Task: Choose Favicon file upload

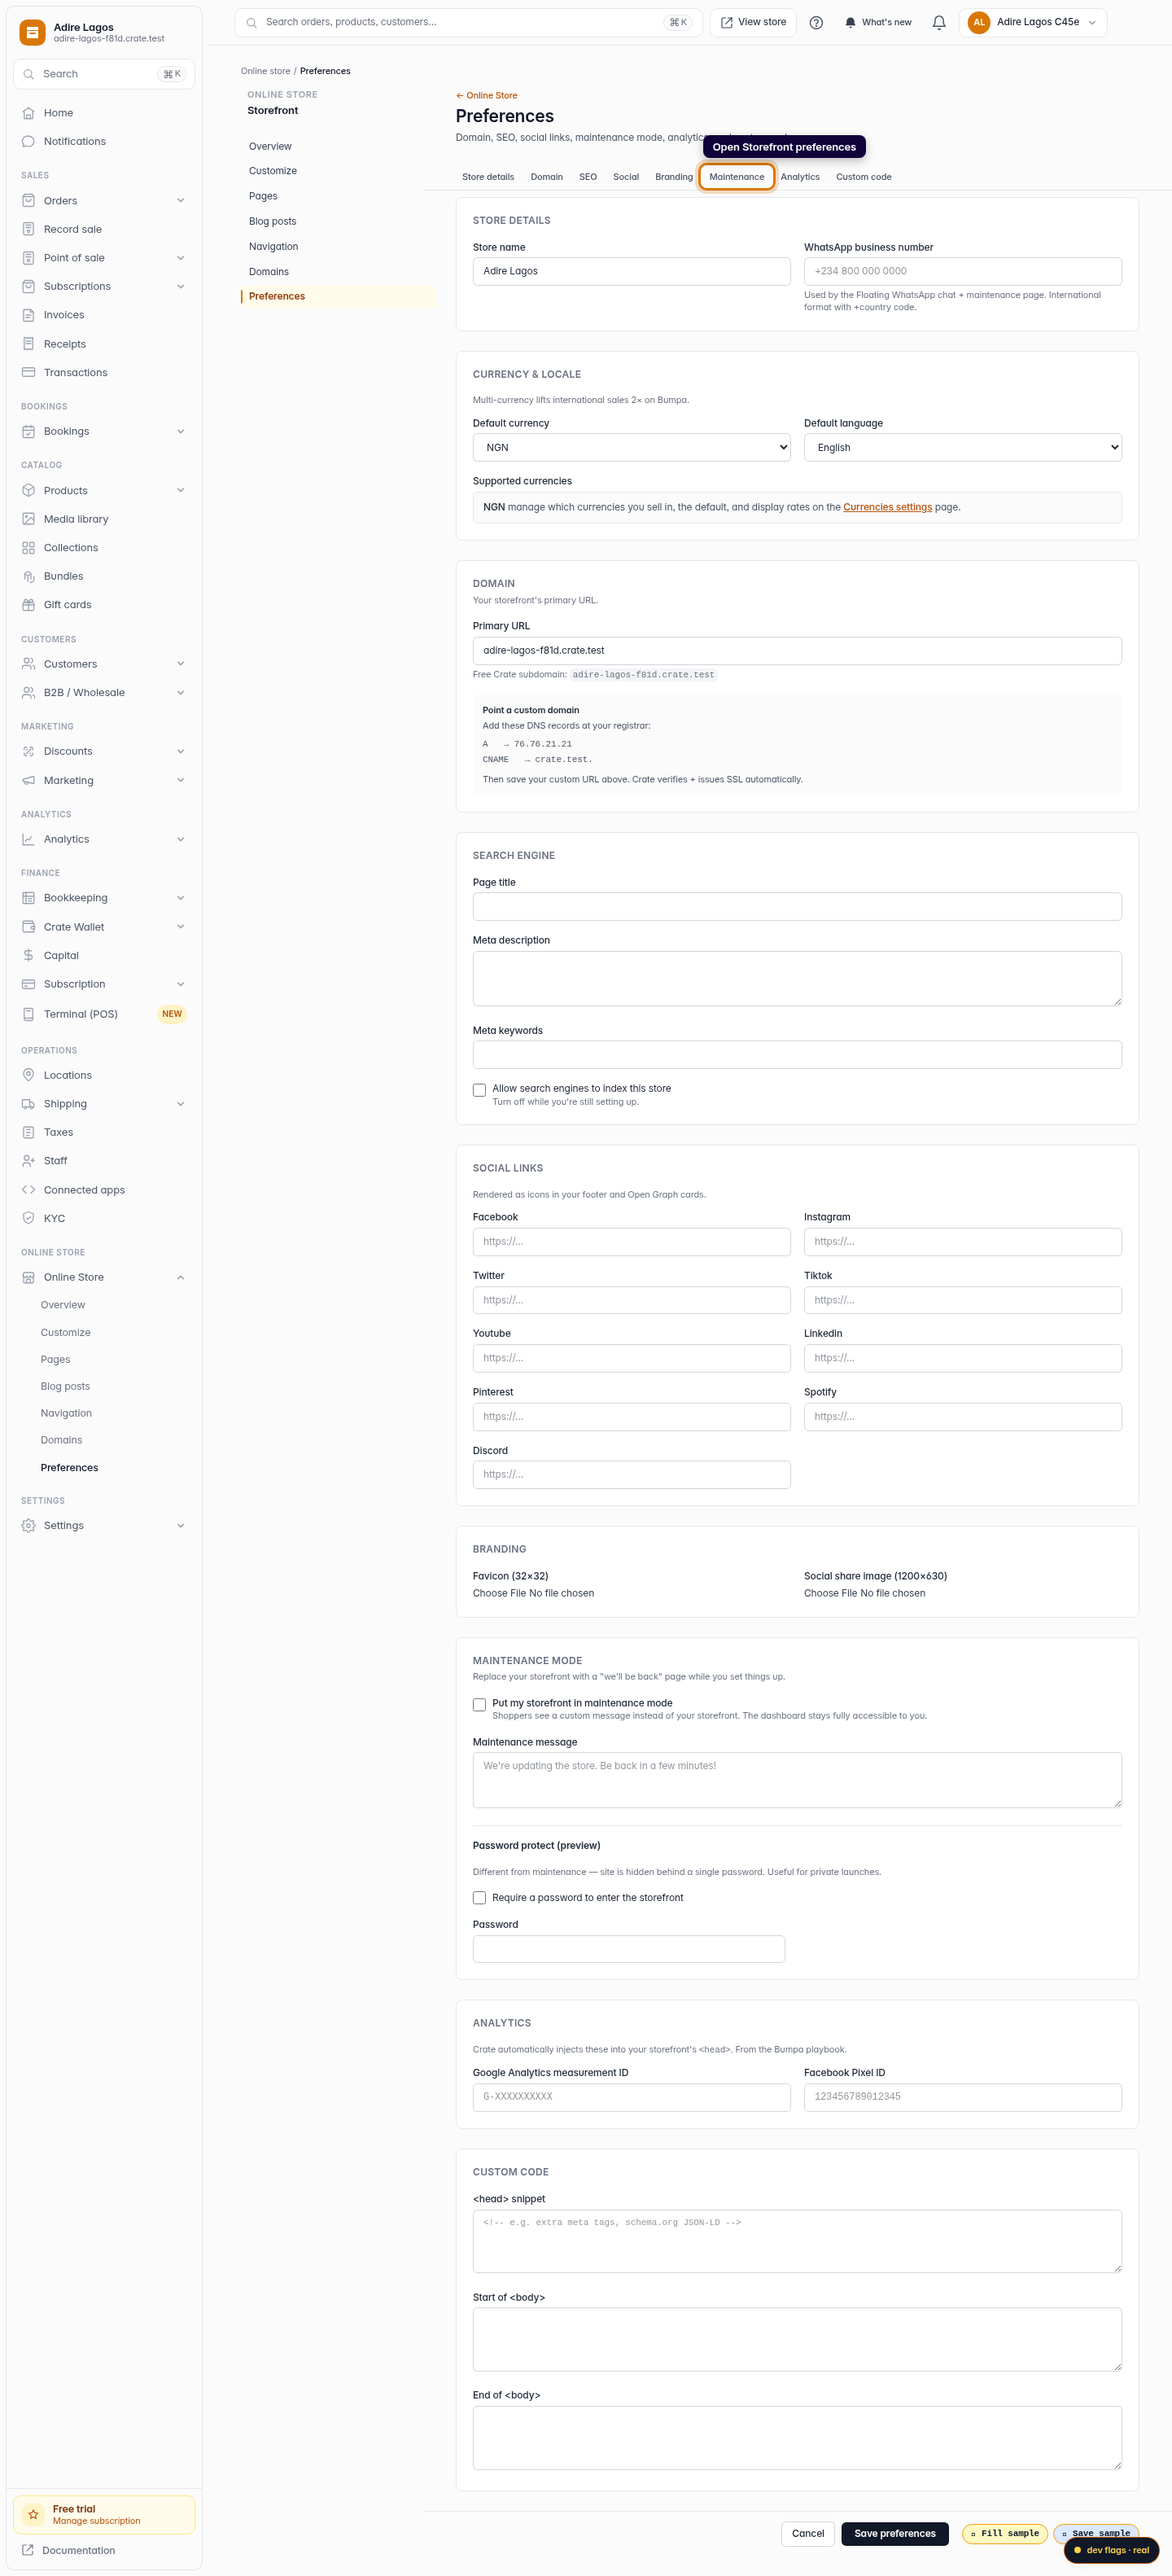Action: coord(533,1594)
